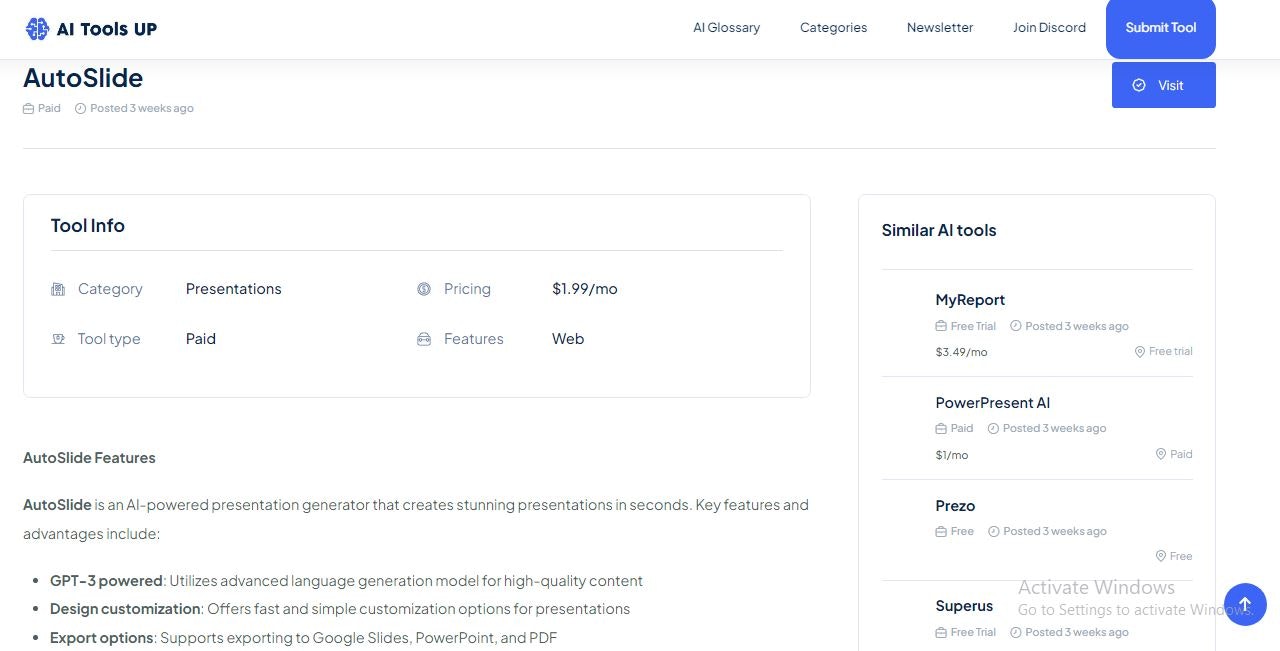The width and height of the screenshot is (1280, 651).
Task: Open the Categories menu item
Action: click(833, 28)
